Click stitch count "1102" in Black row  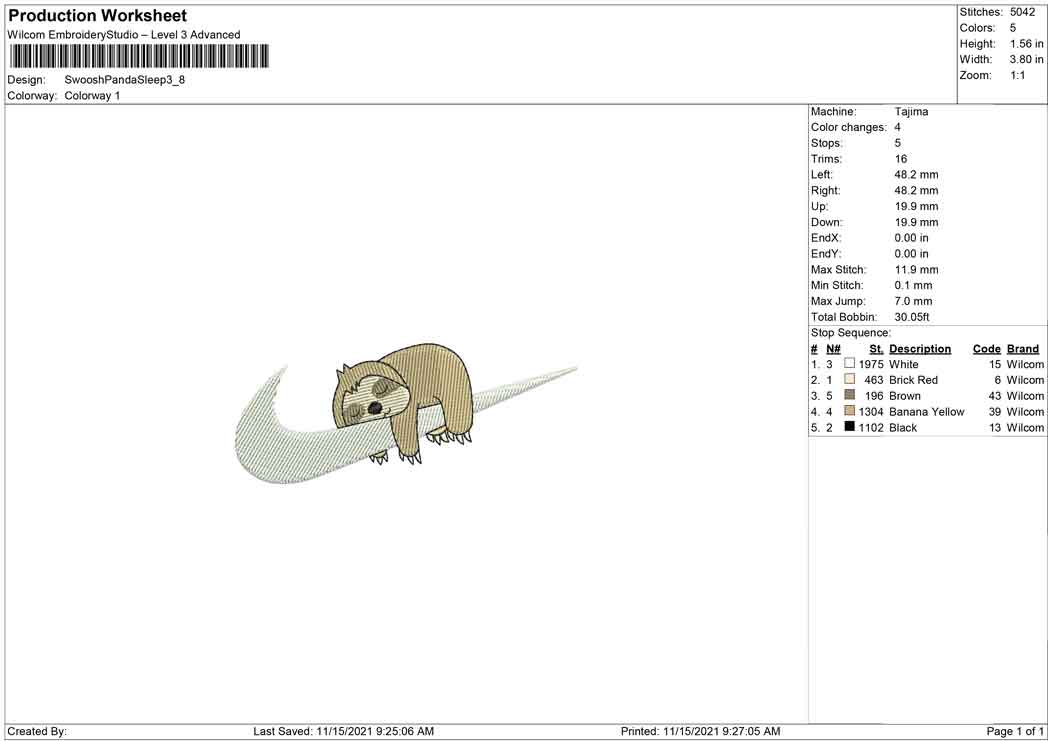(x=871, y=428)
